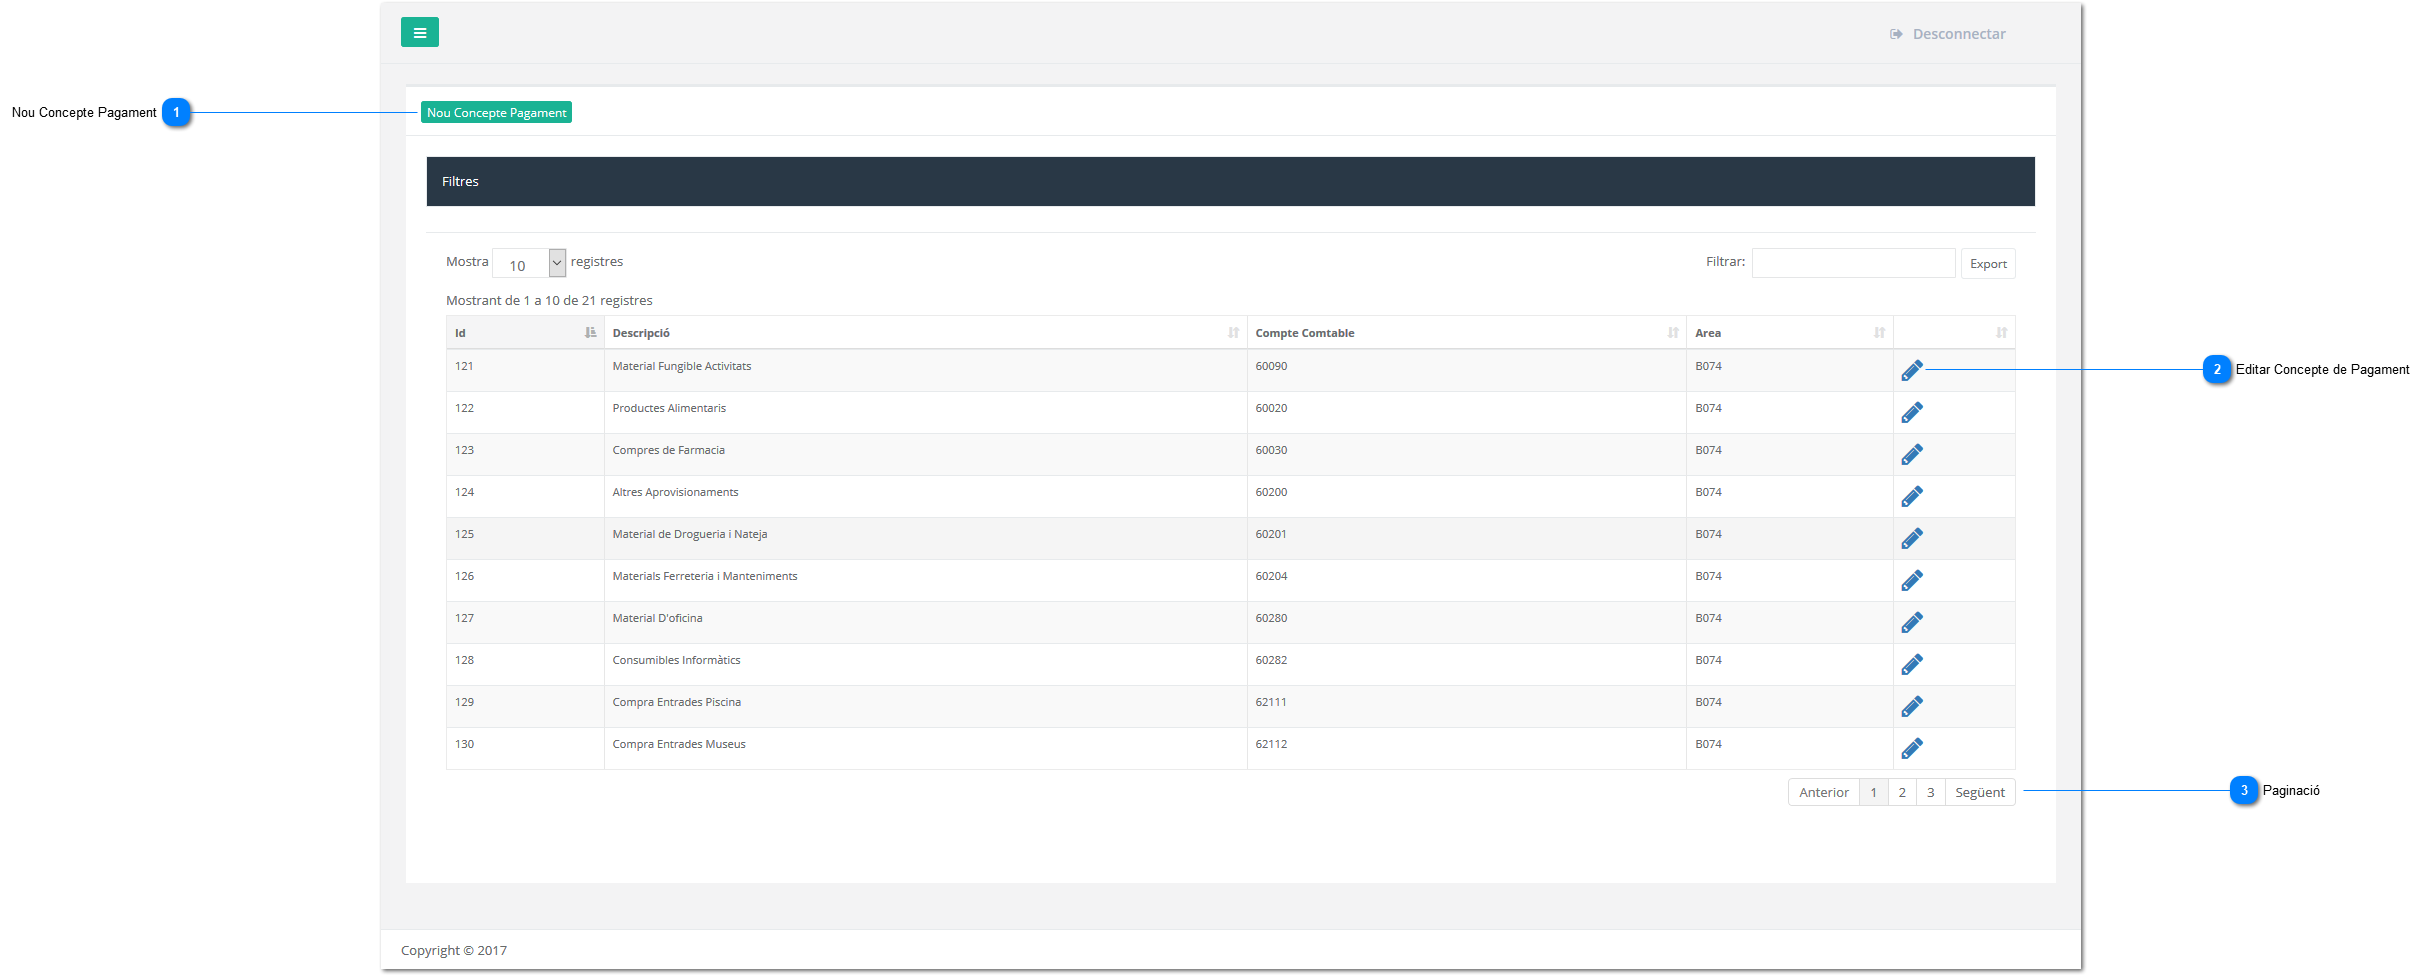
Task: Sort table by Descripció column
Action: pos(924,333)
